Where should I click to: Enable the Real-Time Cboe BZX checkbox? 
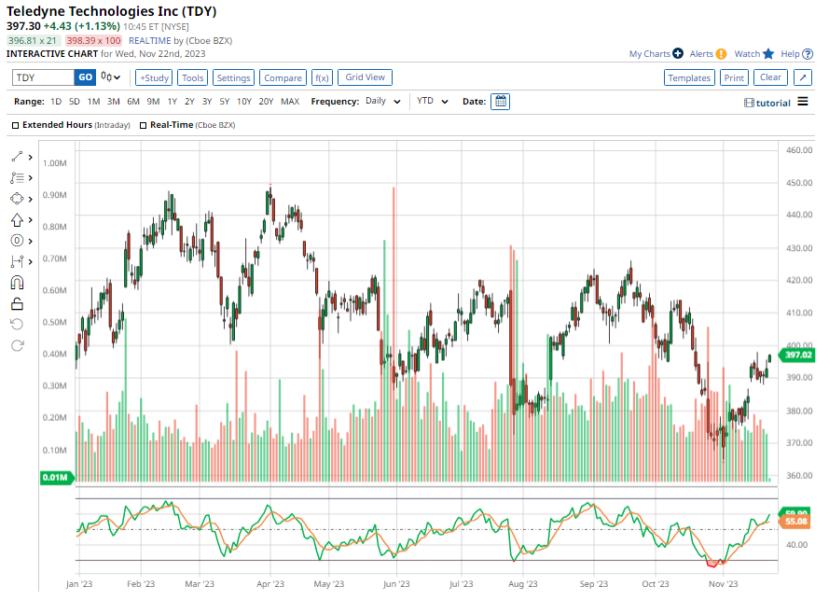[143, 125]
